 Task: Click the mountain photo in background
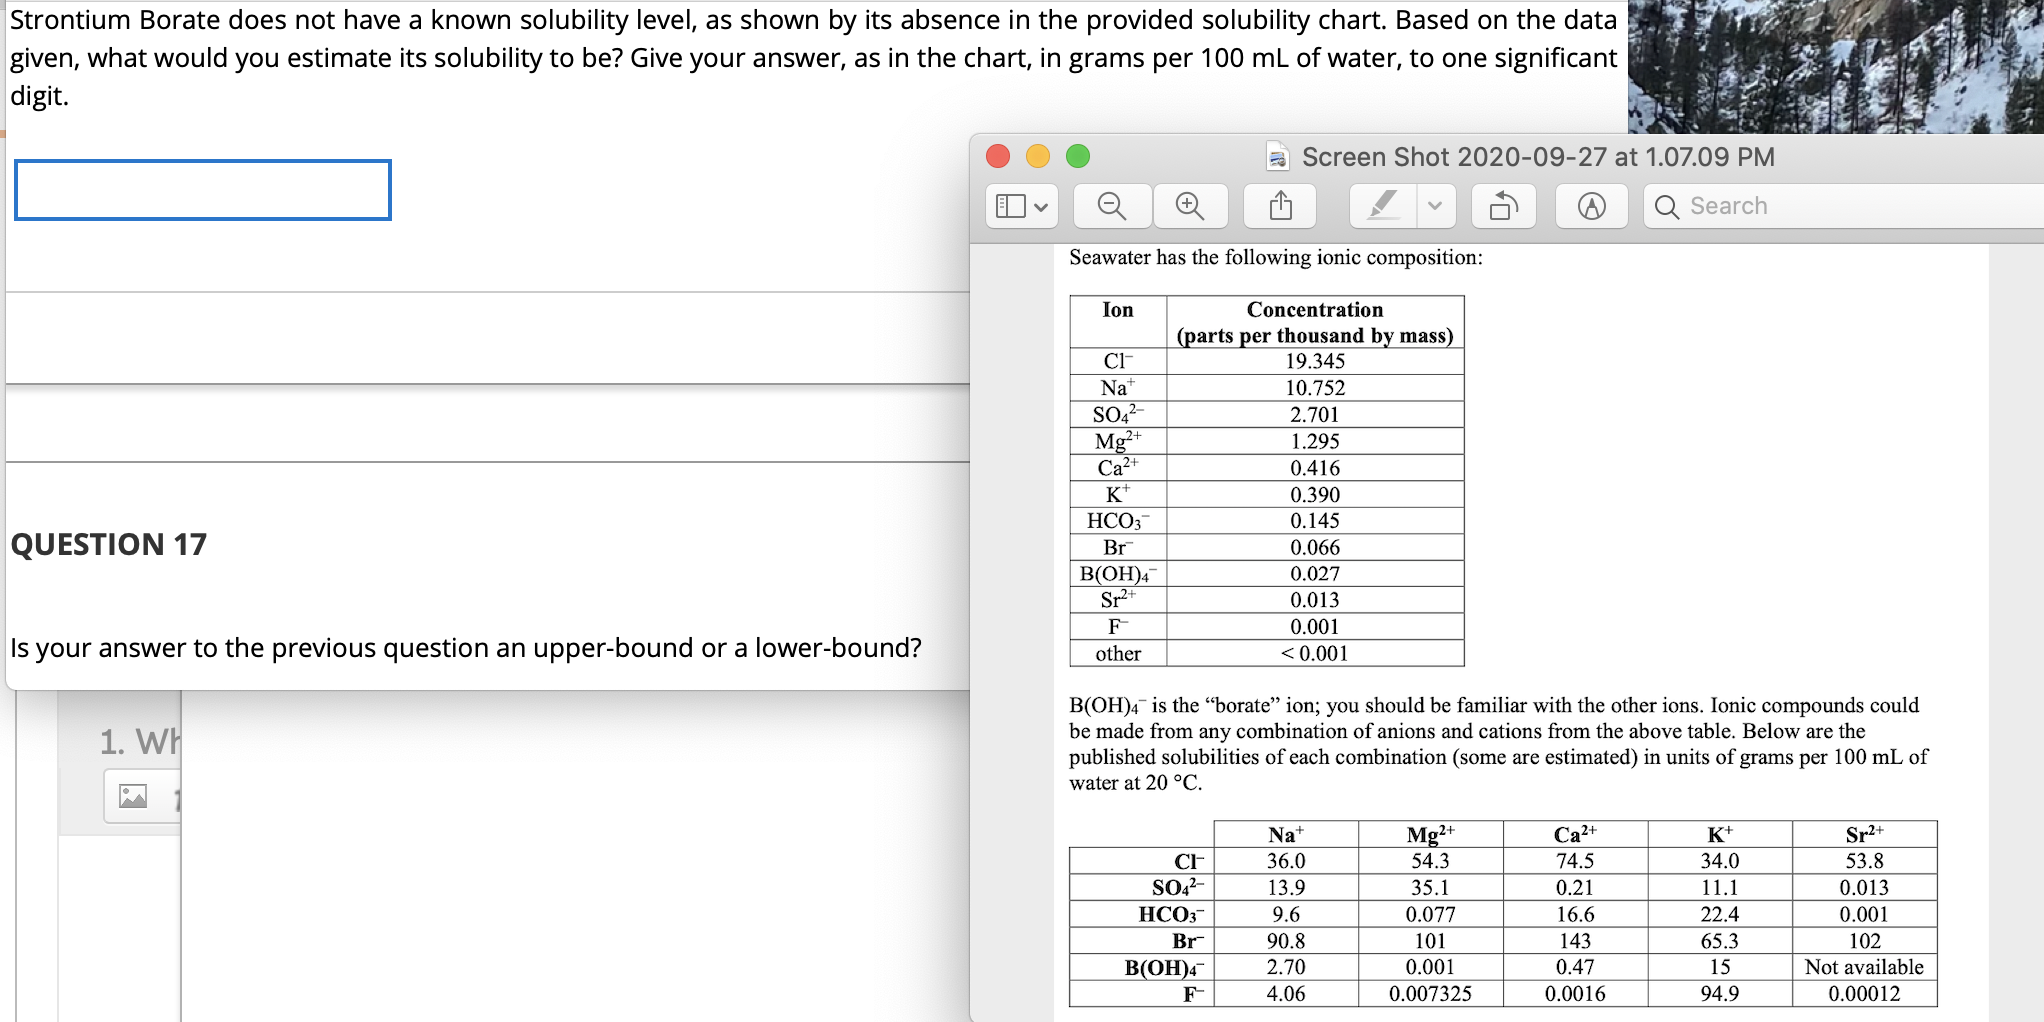pyautogui.click(x=1835, y=66)
